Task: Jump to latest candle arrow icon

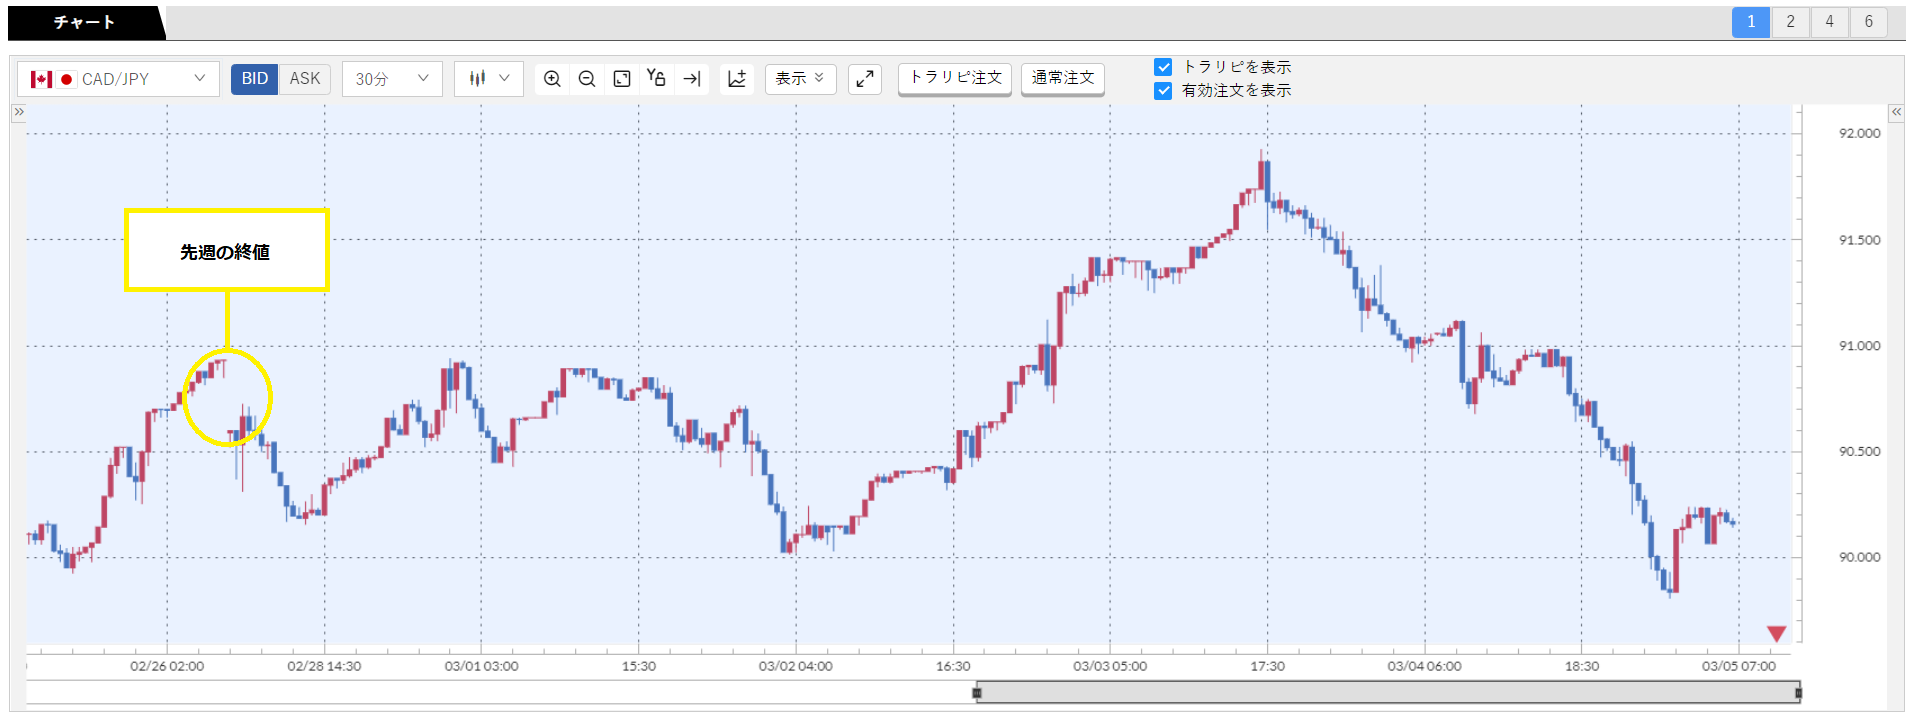Action: click(692, 79)
